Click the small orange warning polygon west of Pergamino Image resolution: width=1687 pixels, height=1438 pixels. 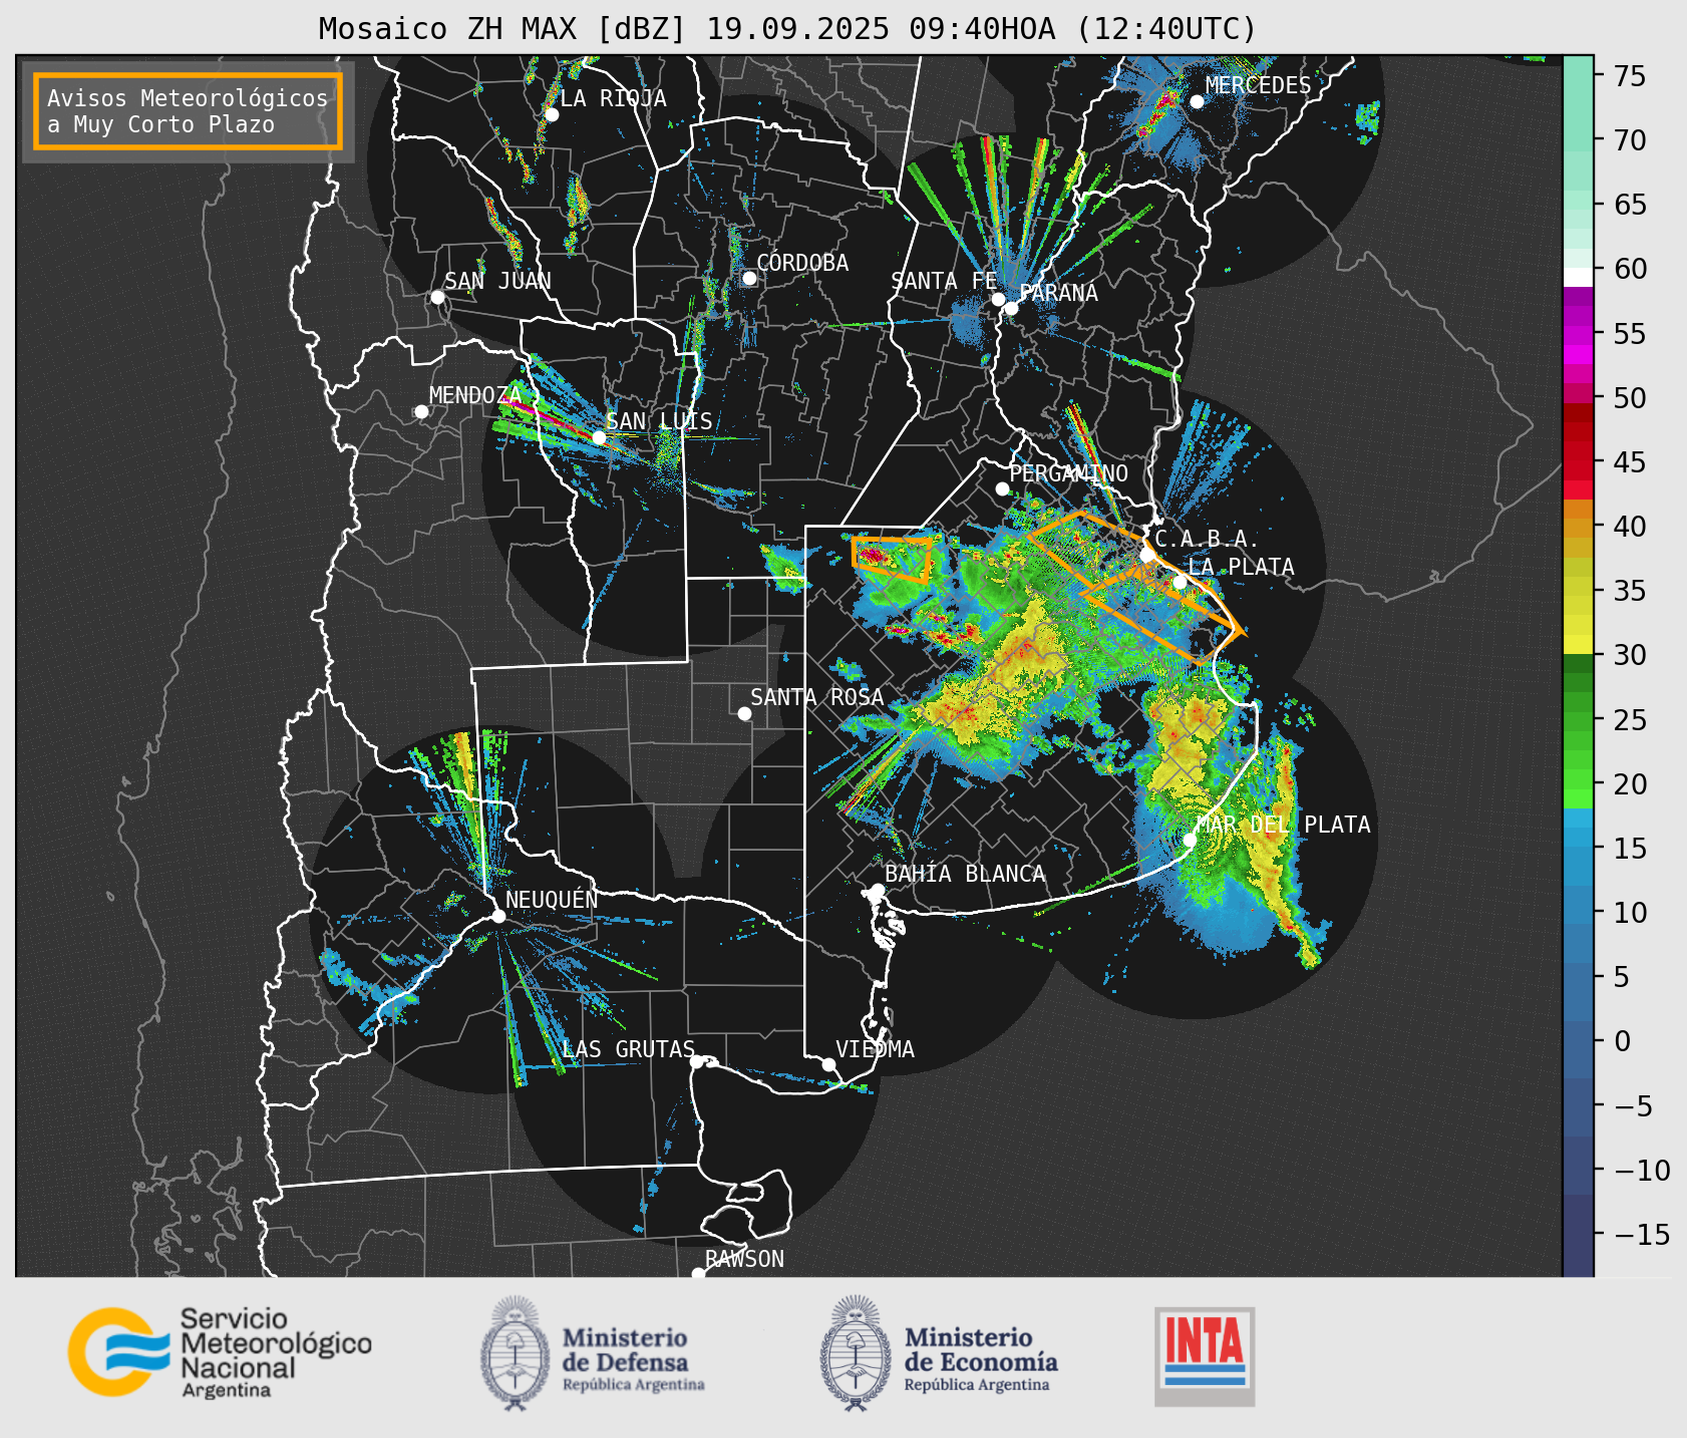coord(890,558)
